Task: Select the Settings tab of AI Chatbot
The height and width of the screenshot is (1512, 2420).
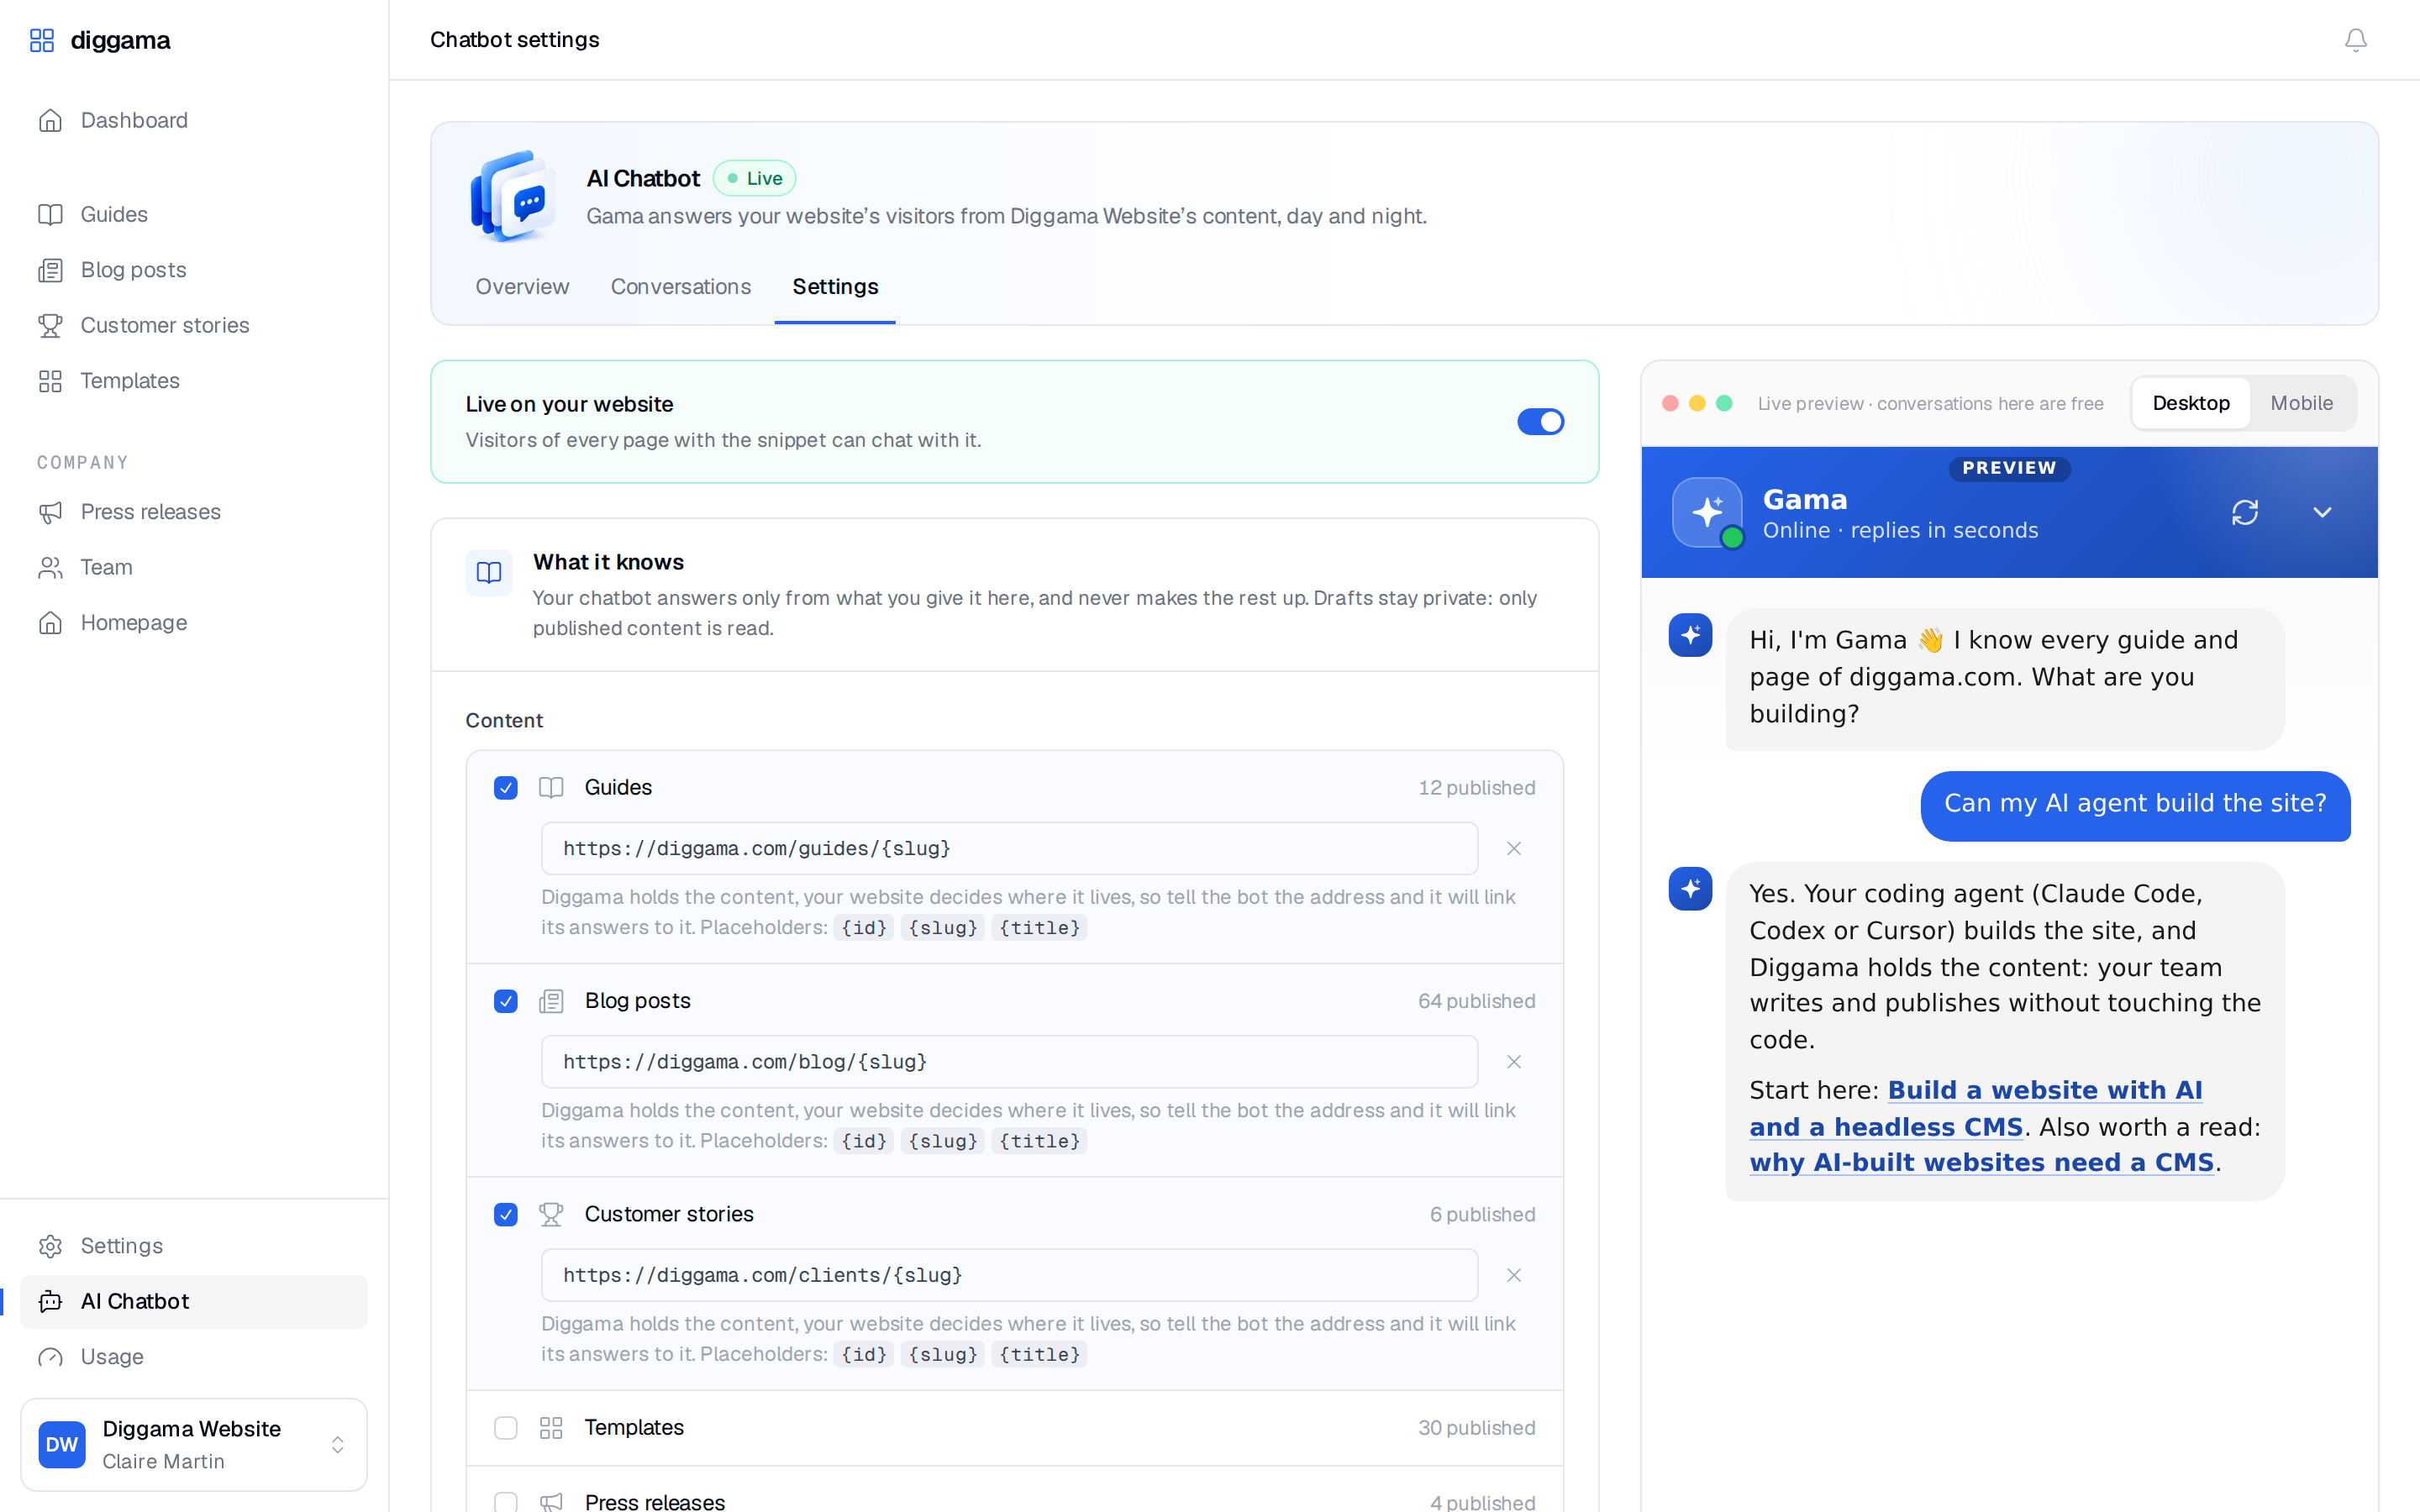Action: click(835, 287)
